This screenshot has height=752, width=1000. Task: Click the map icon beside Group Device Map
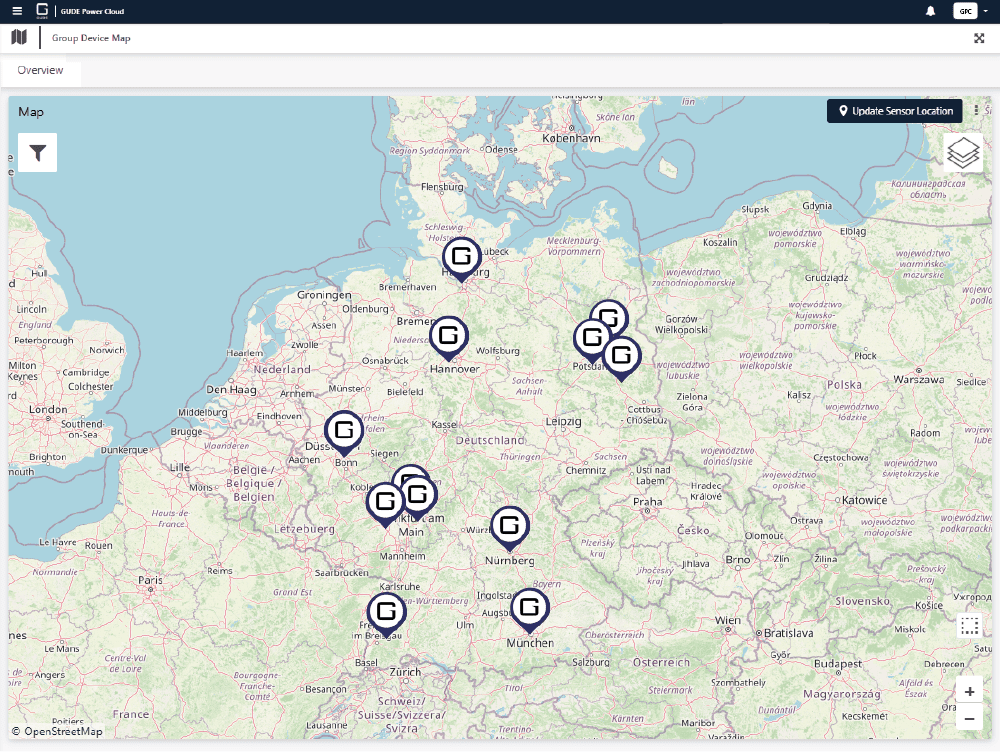pyautogui.click(x=18, y=37)
